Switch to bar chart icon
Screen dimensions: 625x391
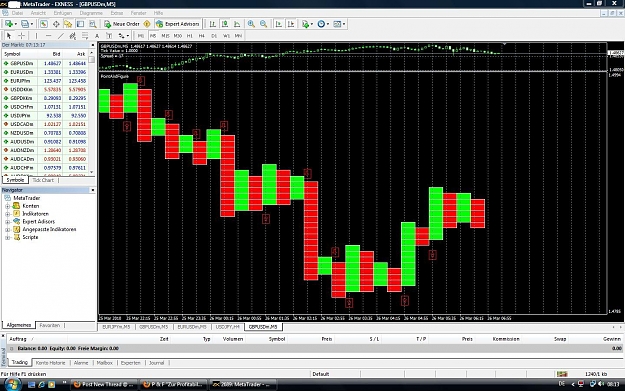pos(213,24)
